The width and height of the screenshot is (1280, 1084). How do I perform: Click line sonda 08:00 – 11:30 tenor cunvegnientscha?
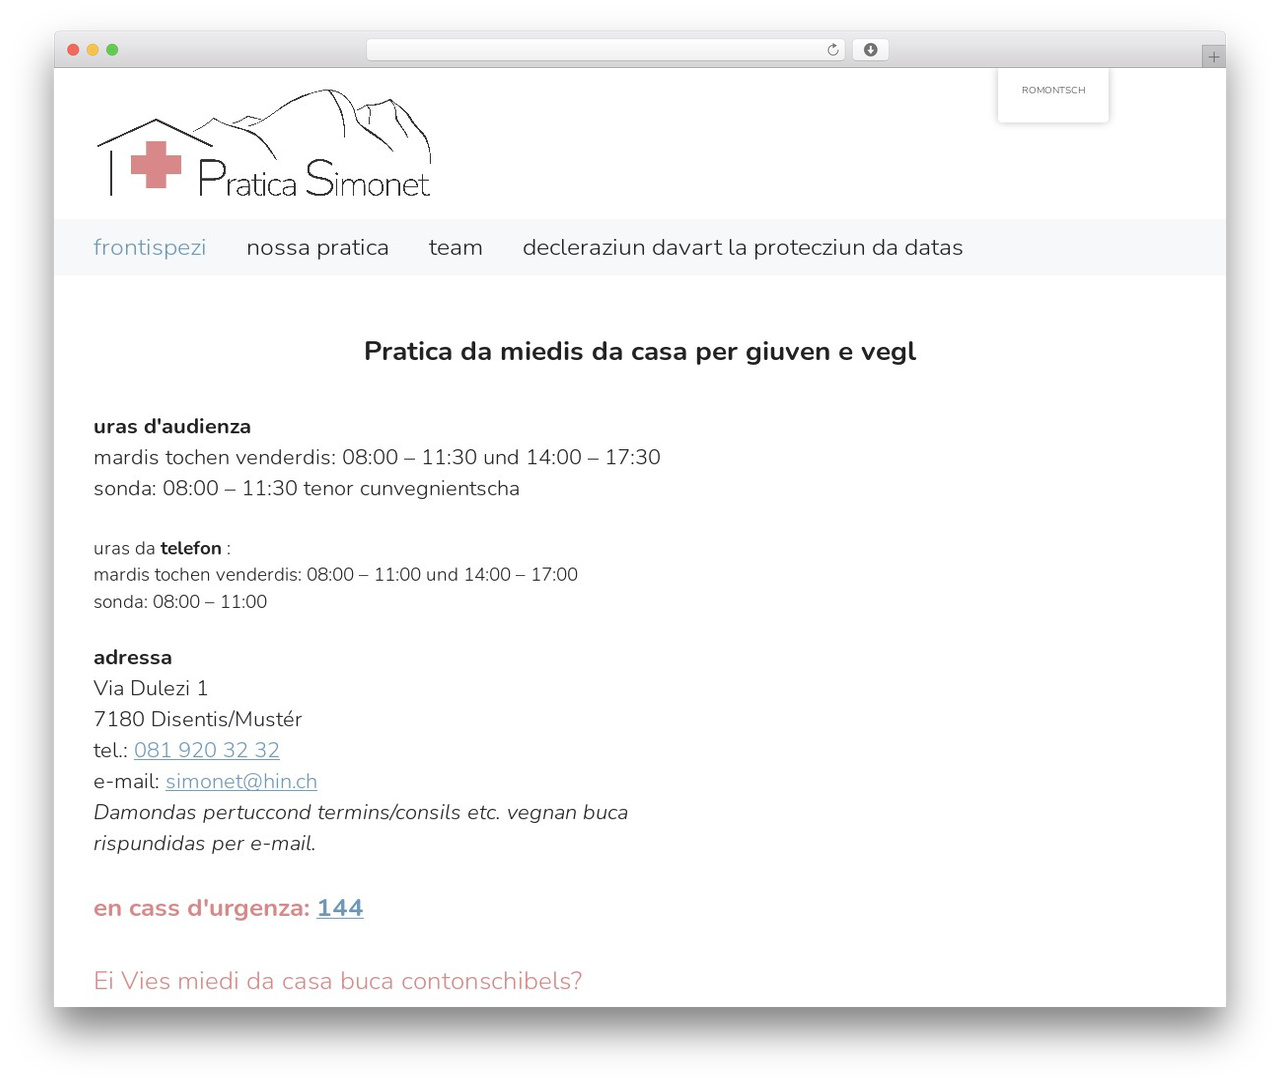coord(307,488)
